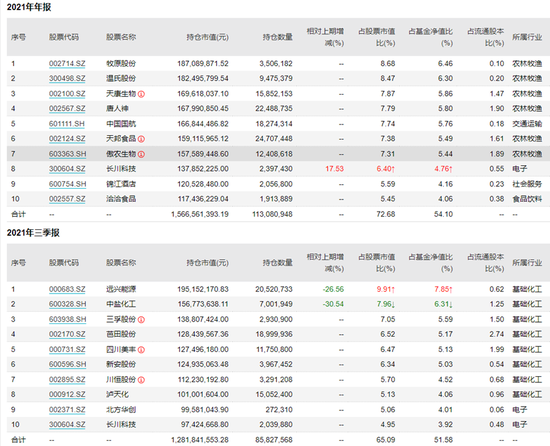Open stock code link 000731.SZ
The image size is (550, 446).
point(67,350)
